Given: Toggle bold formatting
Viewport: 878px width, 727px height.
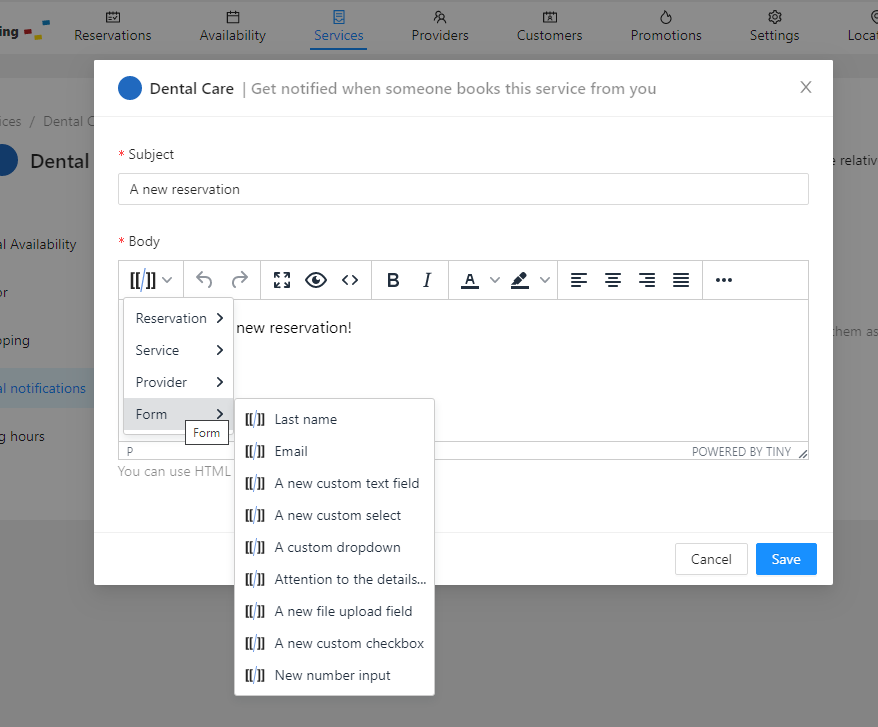Looking at the screenshot, I should coord(393,280).
